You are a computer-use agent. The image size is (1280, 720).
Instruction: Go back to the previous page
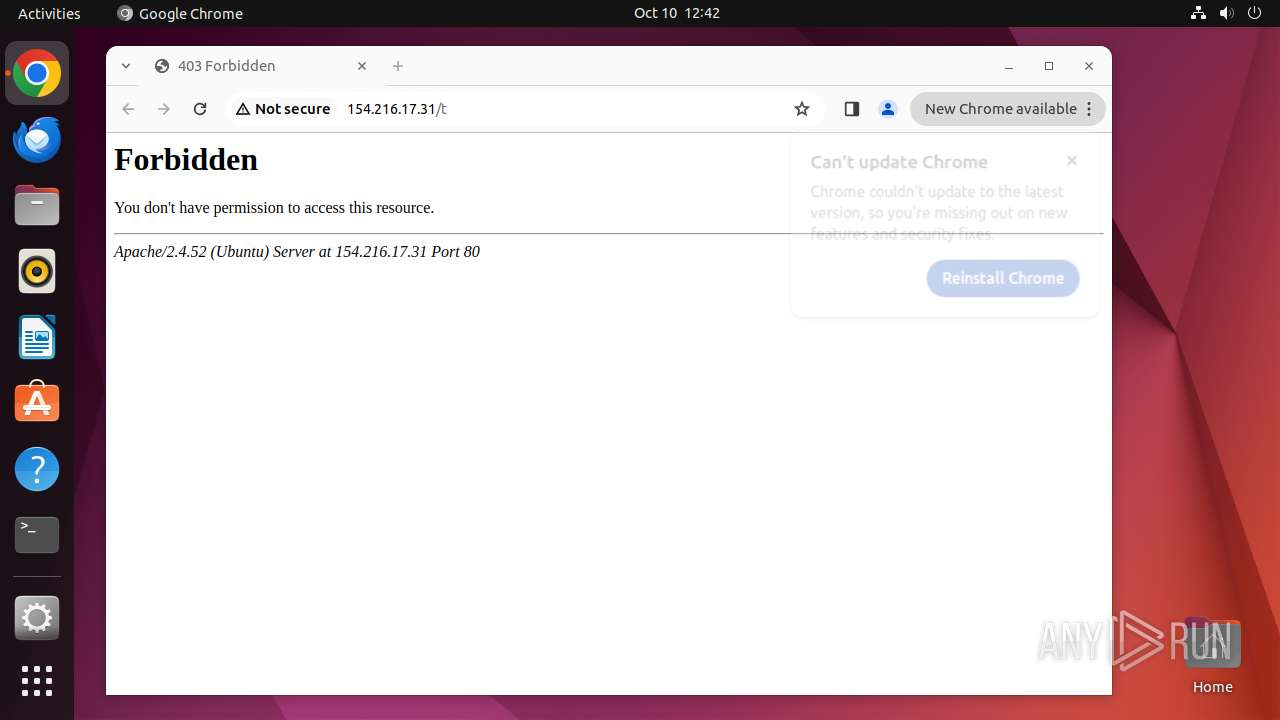pyautogui.click(x=128, y=109)
